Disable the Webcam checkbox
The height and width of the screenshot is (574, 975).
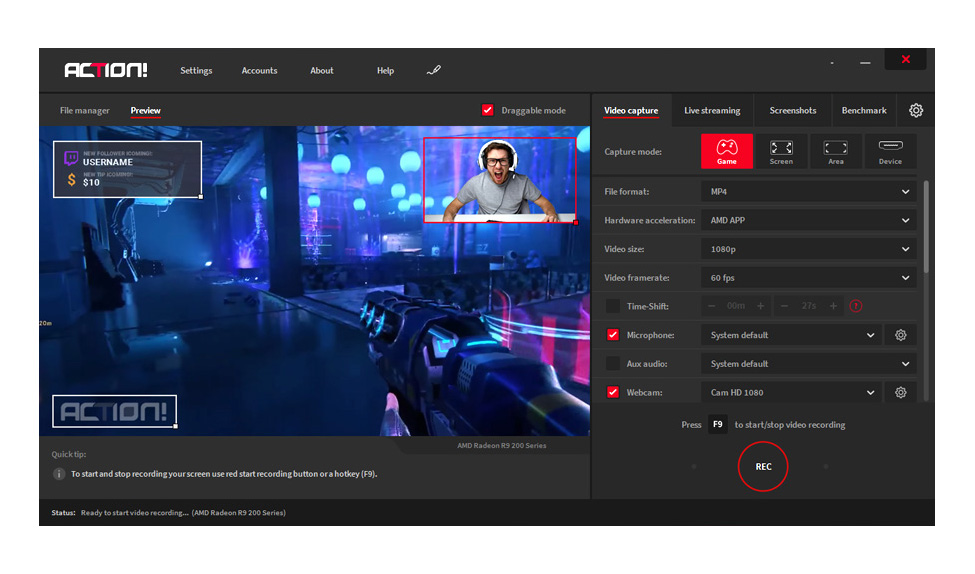(x=612, y=392)
